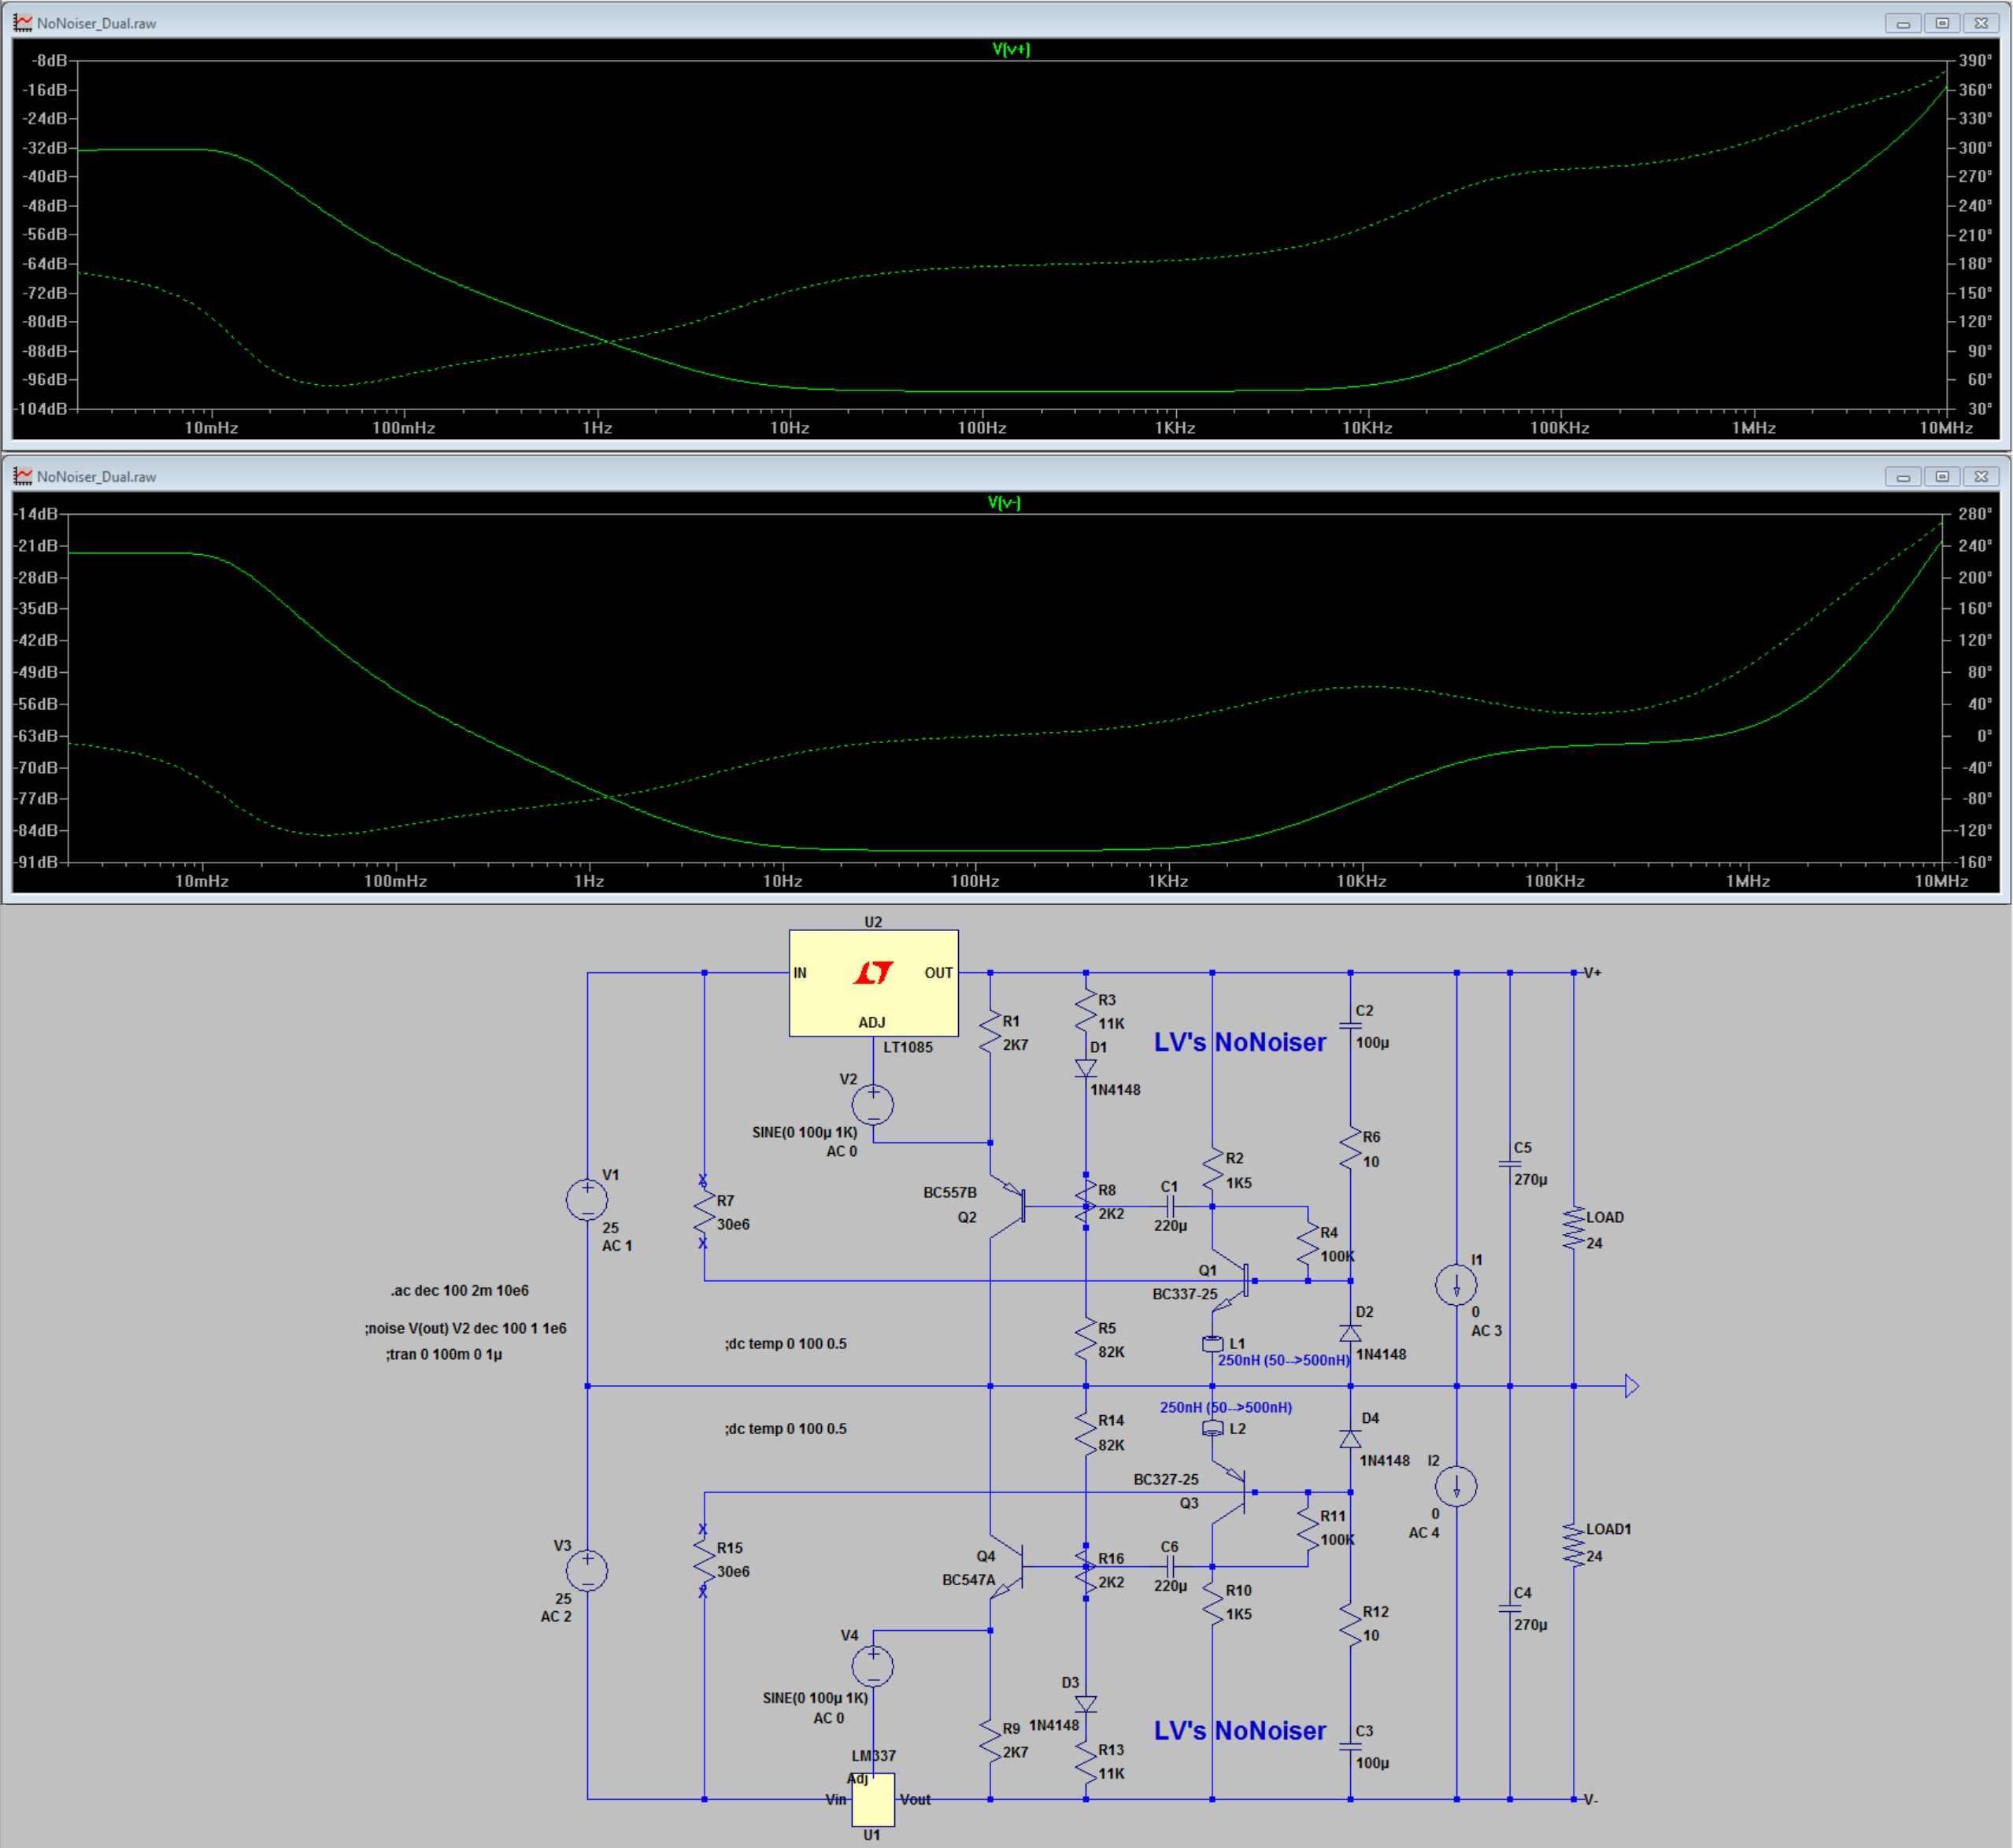The height and width of the screenshot is (1848, 2013).
Task: Click the AC 1 text of V1
Action: tap(617, 1246)
